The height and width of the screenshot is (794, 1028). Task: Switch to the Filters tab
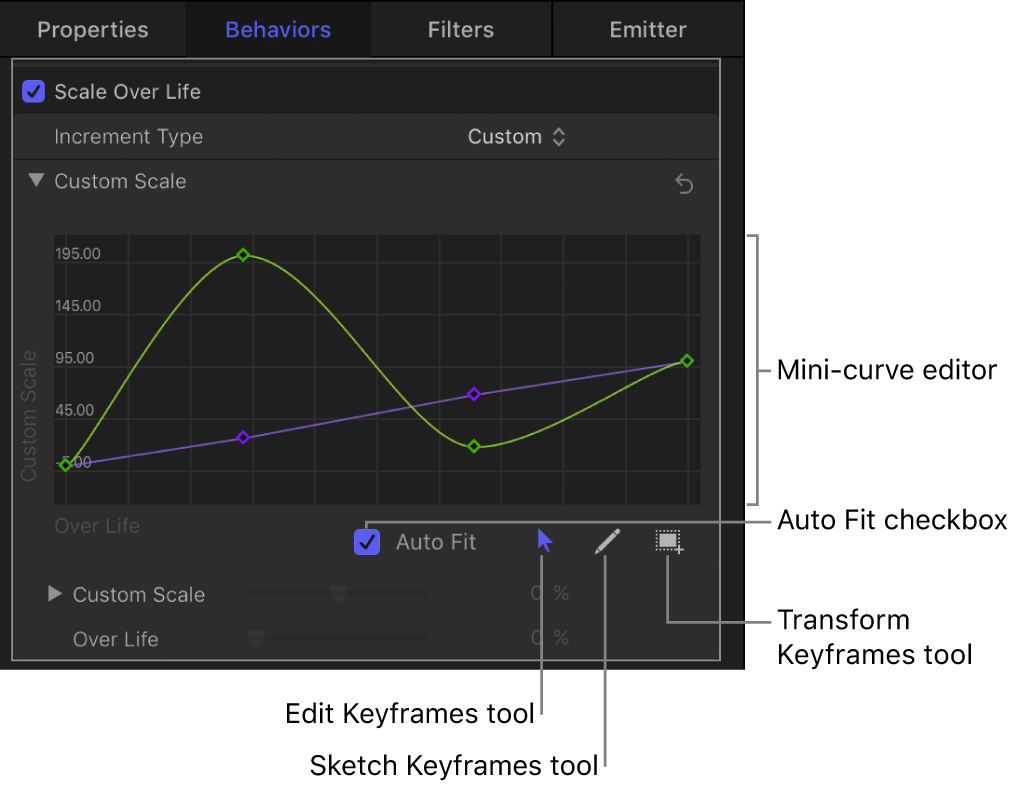coord(460,29)
